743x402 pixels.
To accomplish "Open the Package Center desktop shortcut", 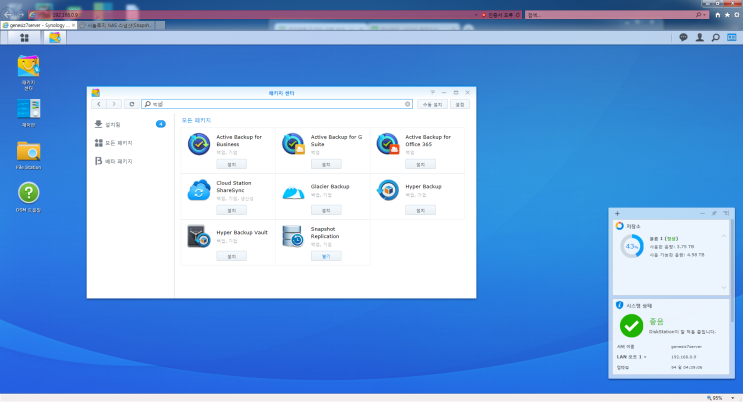I will pyautogui.click(x=28, y=72).
